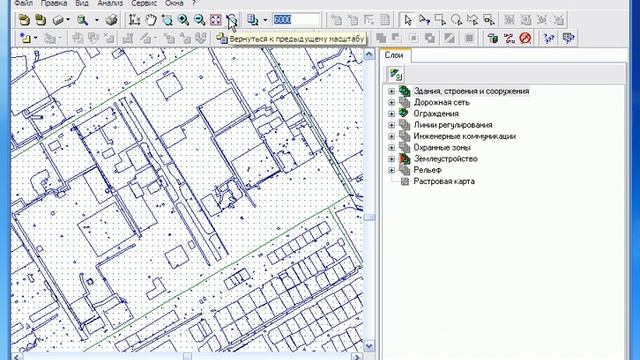
Task: Select the XY coordinates tool
Action: coord(134,20)
